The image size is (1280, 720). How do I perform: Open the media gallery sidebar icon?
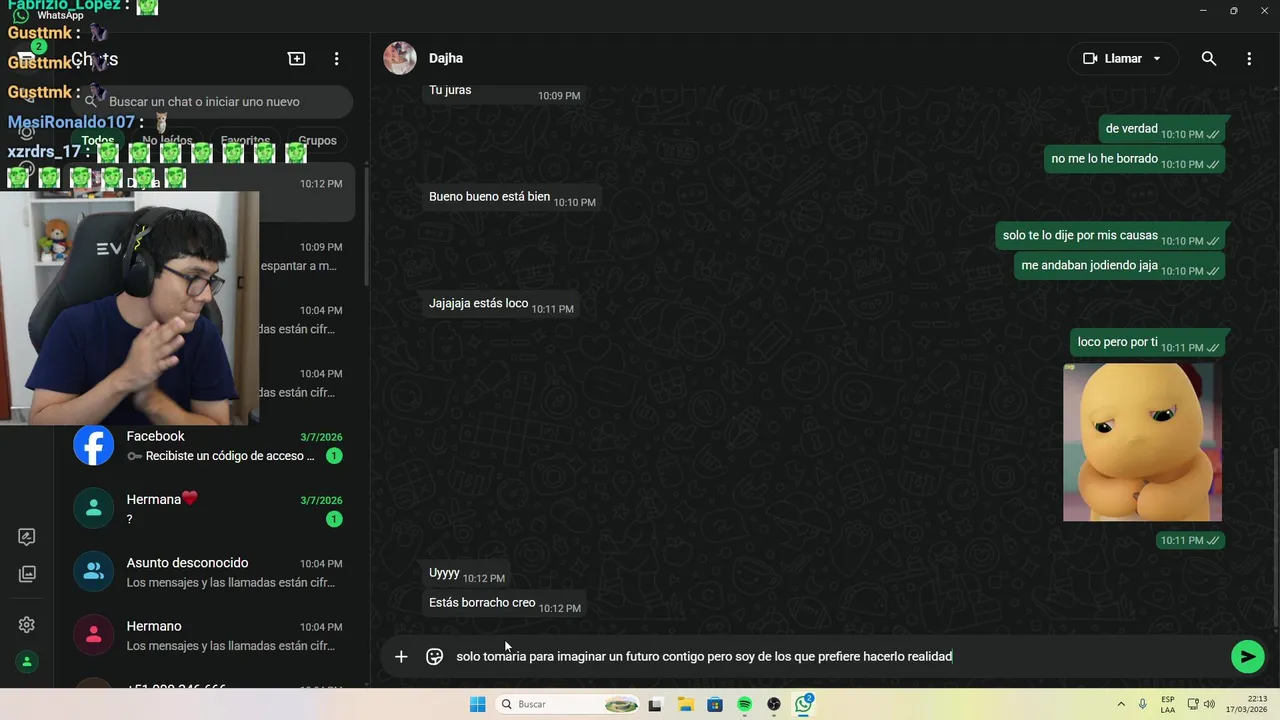click(27, 574)
